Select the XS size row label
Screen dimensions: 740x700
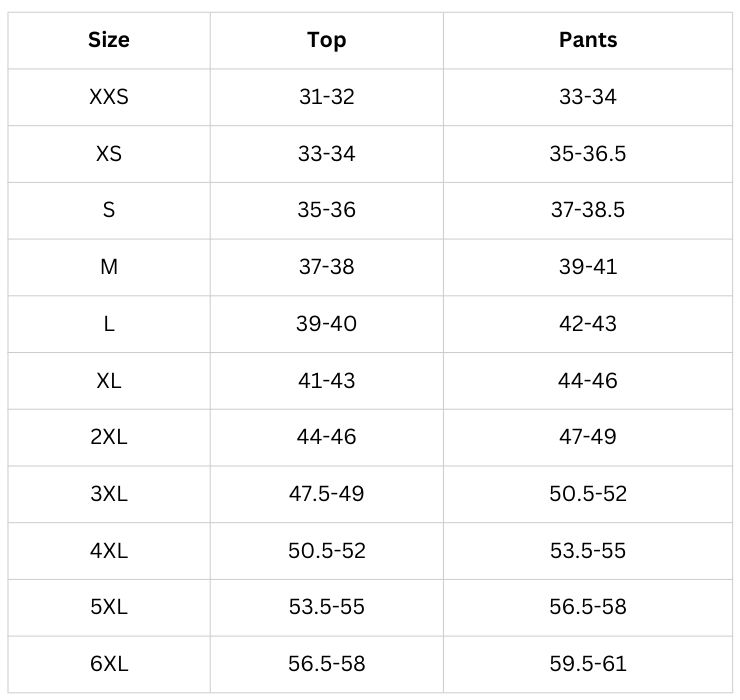(x=109, y=154)
